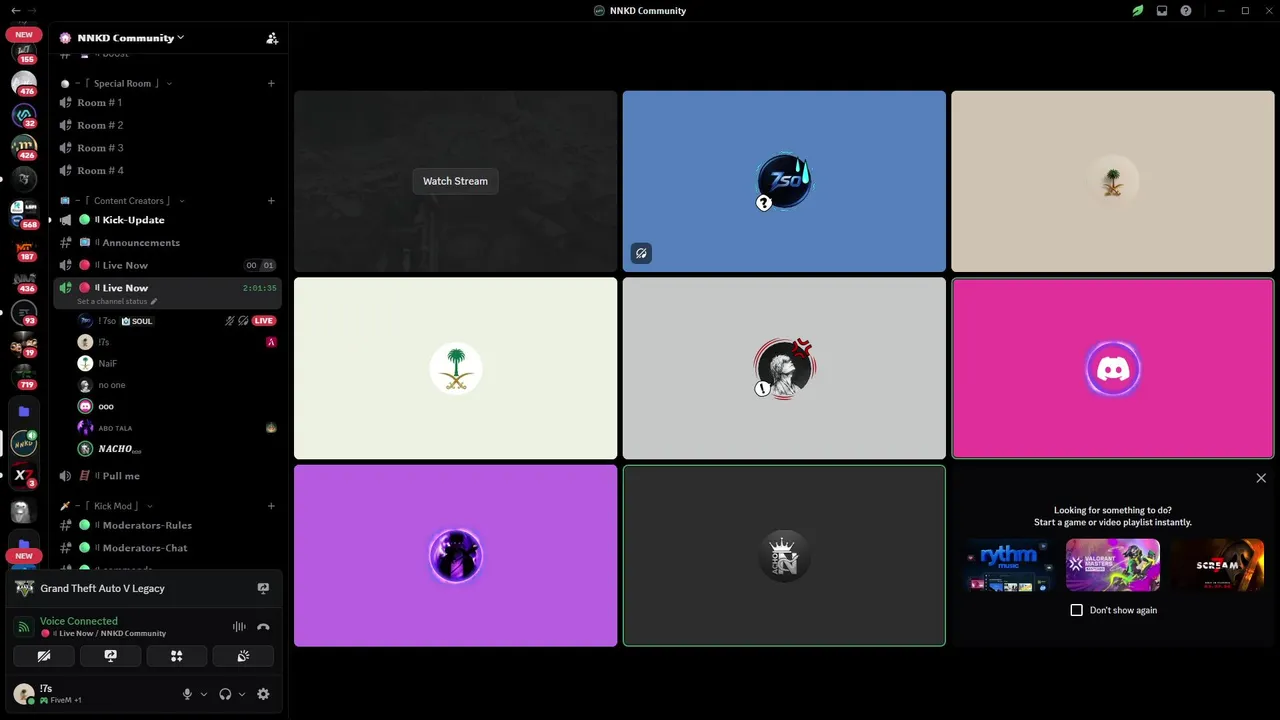Check the Don't show again checkbox
Screen dimensions: 1280x720
[1076, 610]
